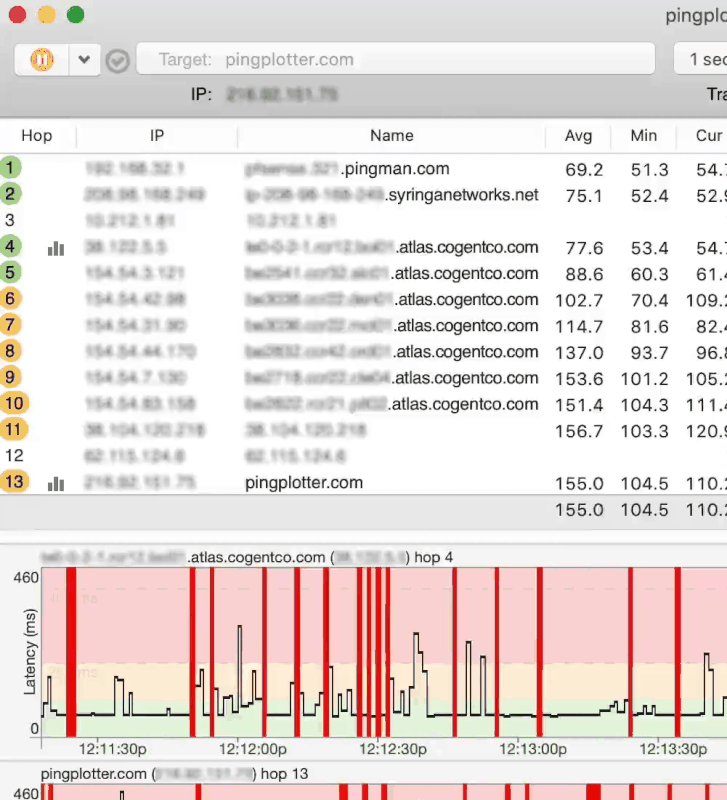
Task: Click the .syringanetworks.net name in hop 2
Action: [x=461, y=195]
